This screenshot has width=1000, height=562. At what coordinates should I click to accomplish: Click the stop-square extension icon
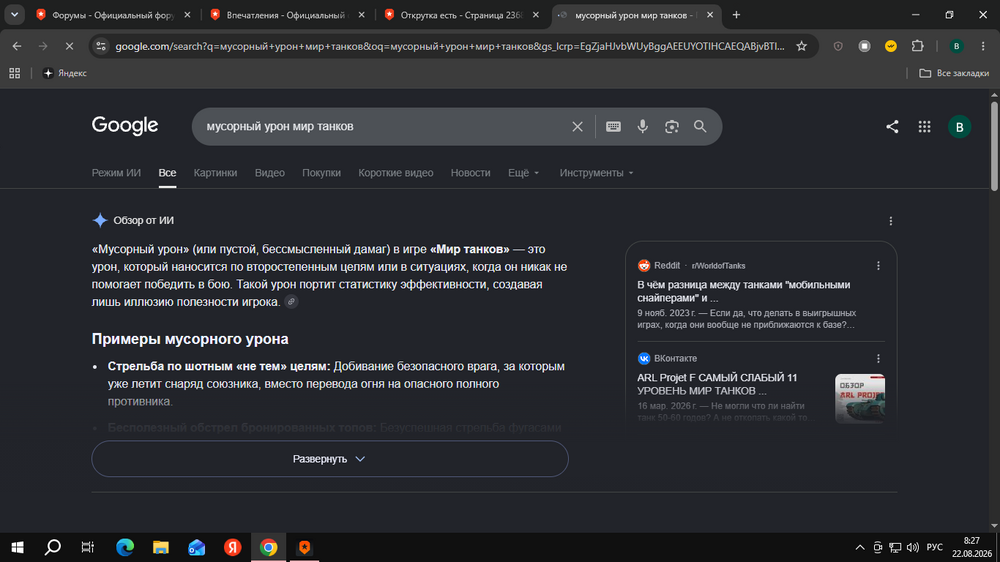pyautogui.click(x=864, y=46)
